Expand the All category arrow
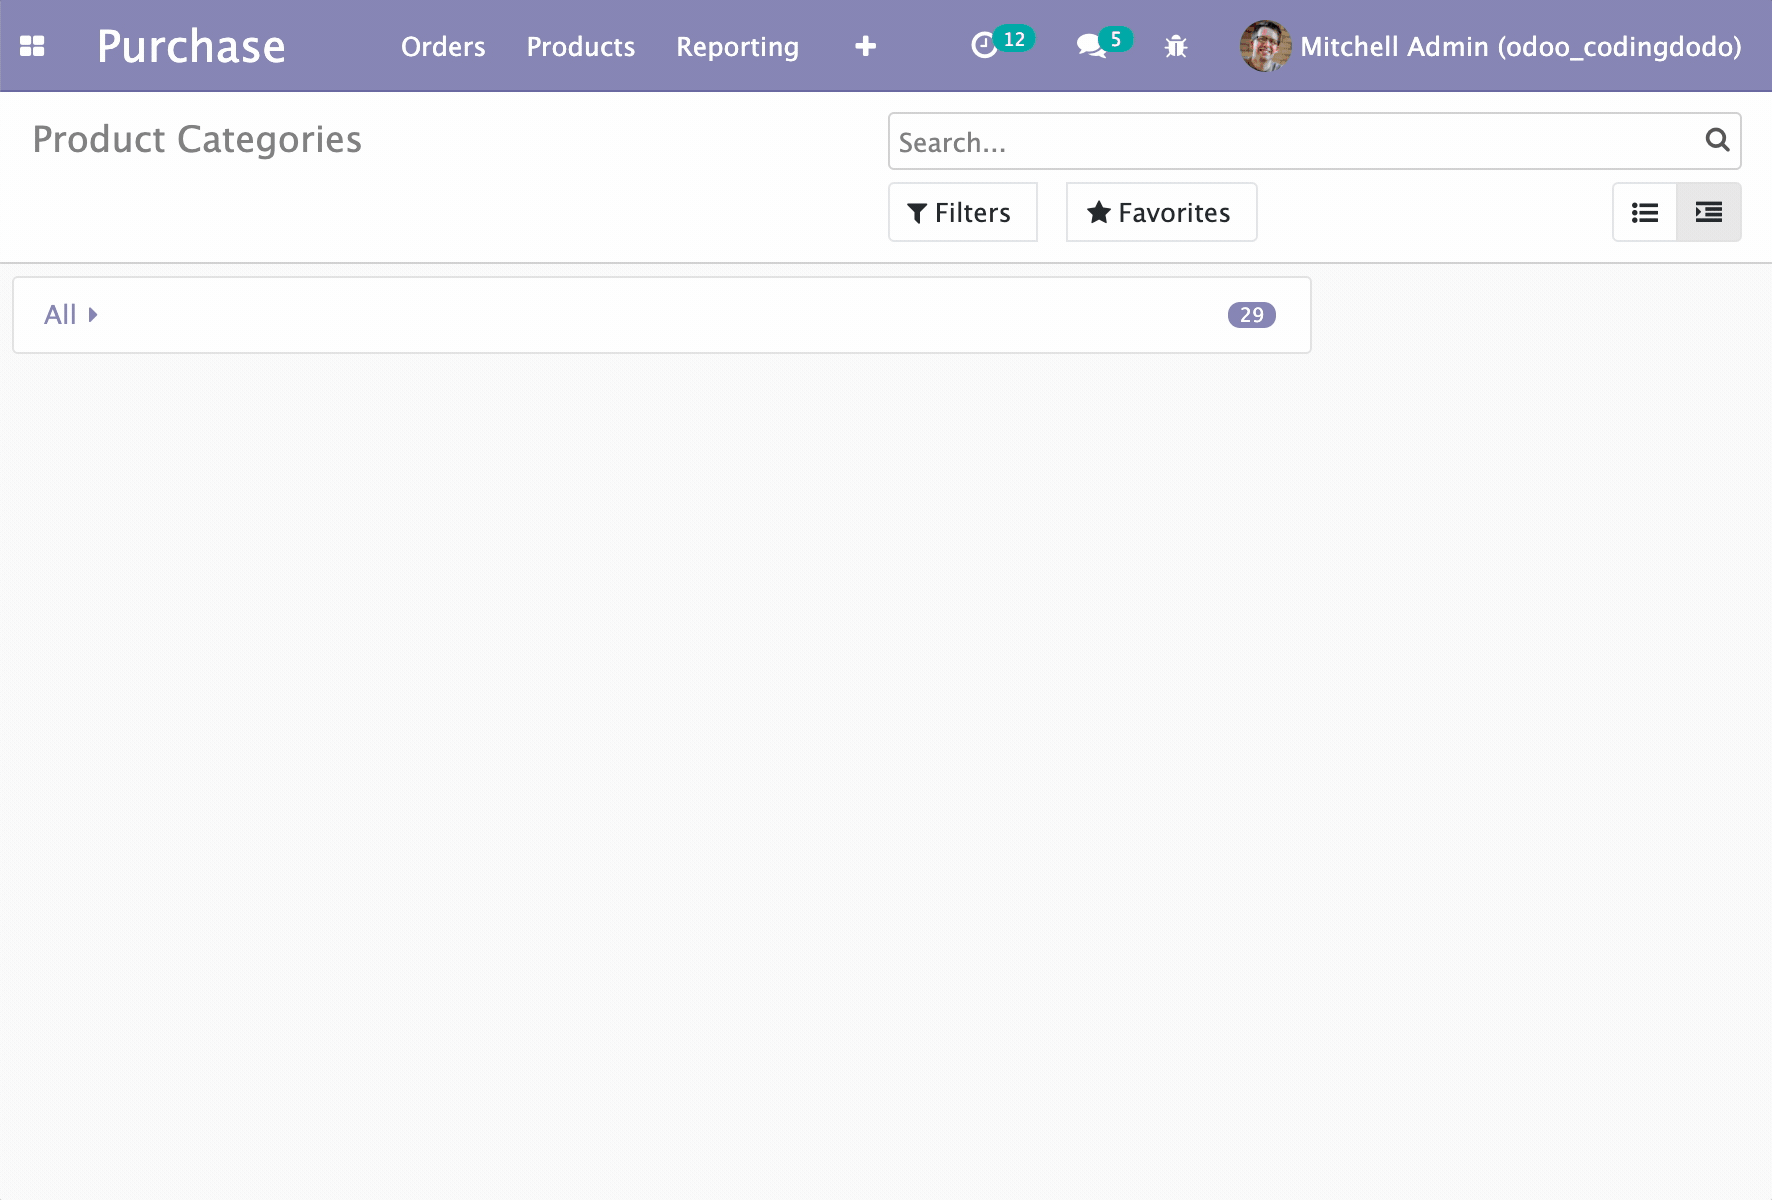 point(93,315)
